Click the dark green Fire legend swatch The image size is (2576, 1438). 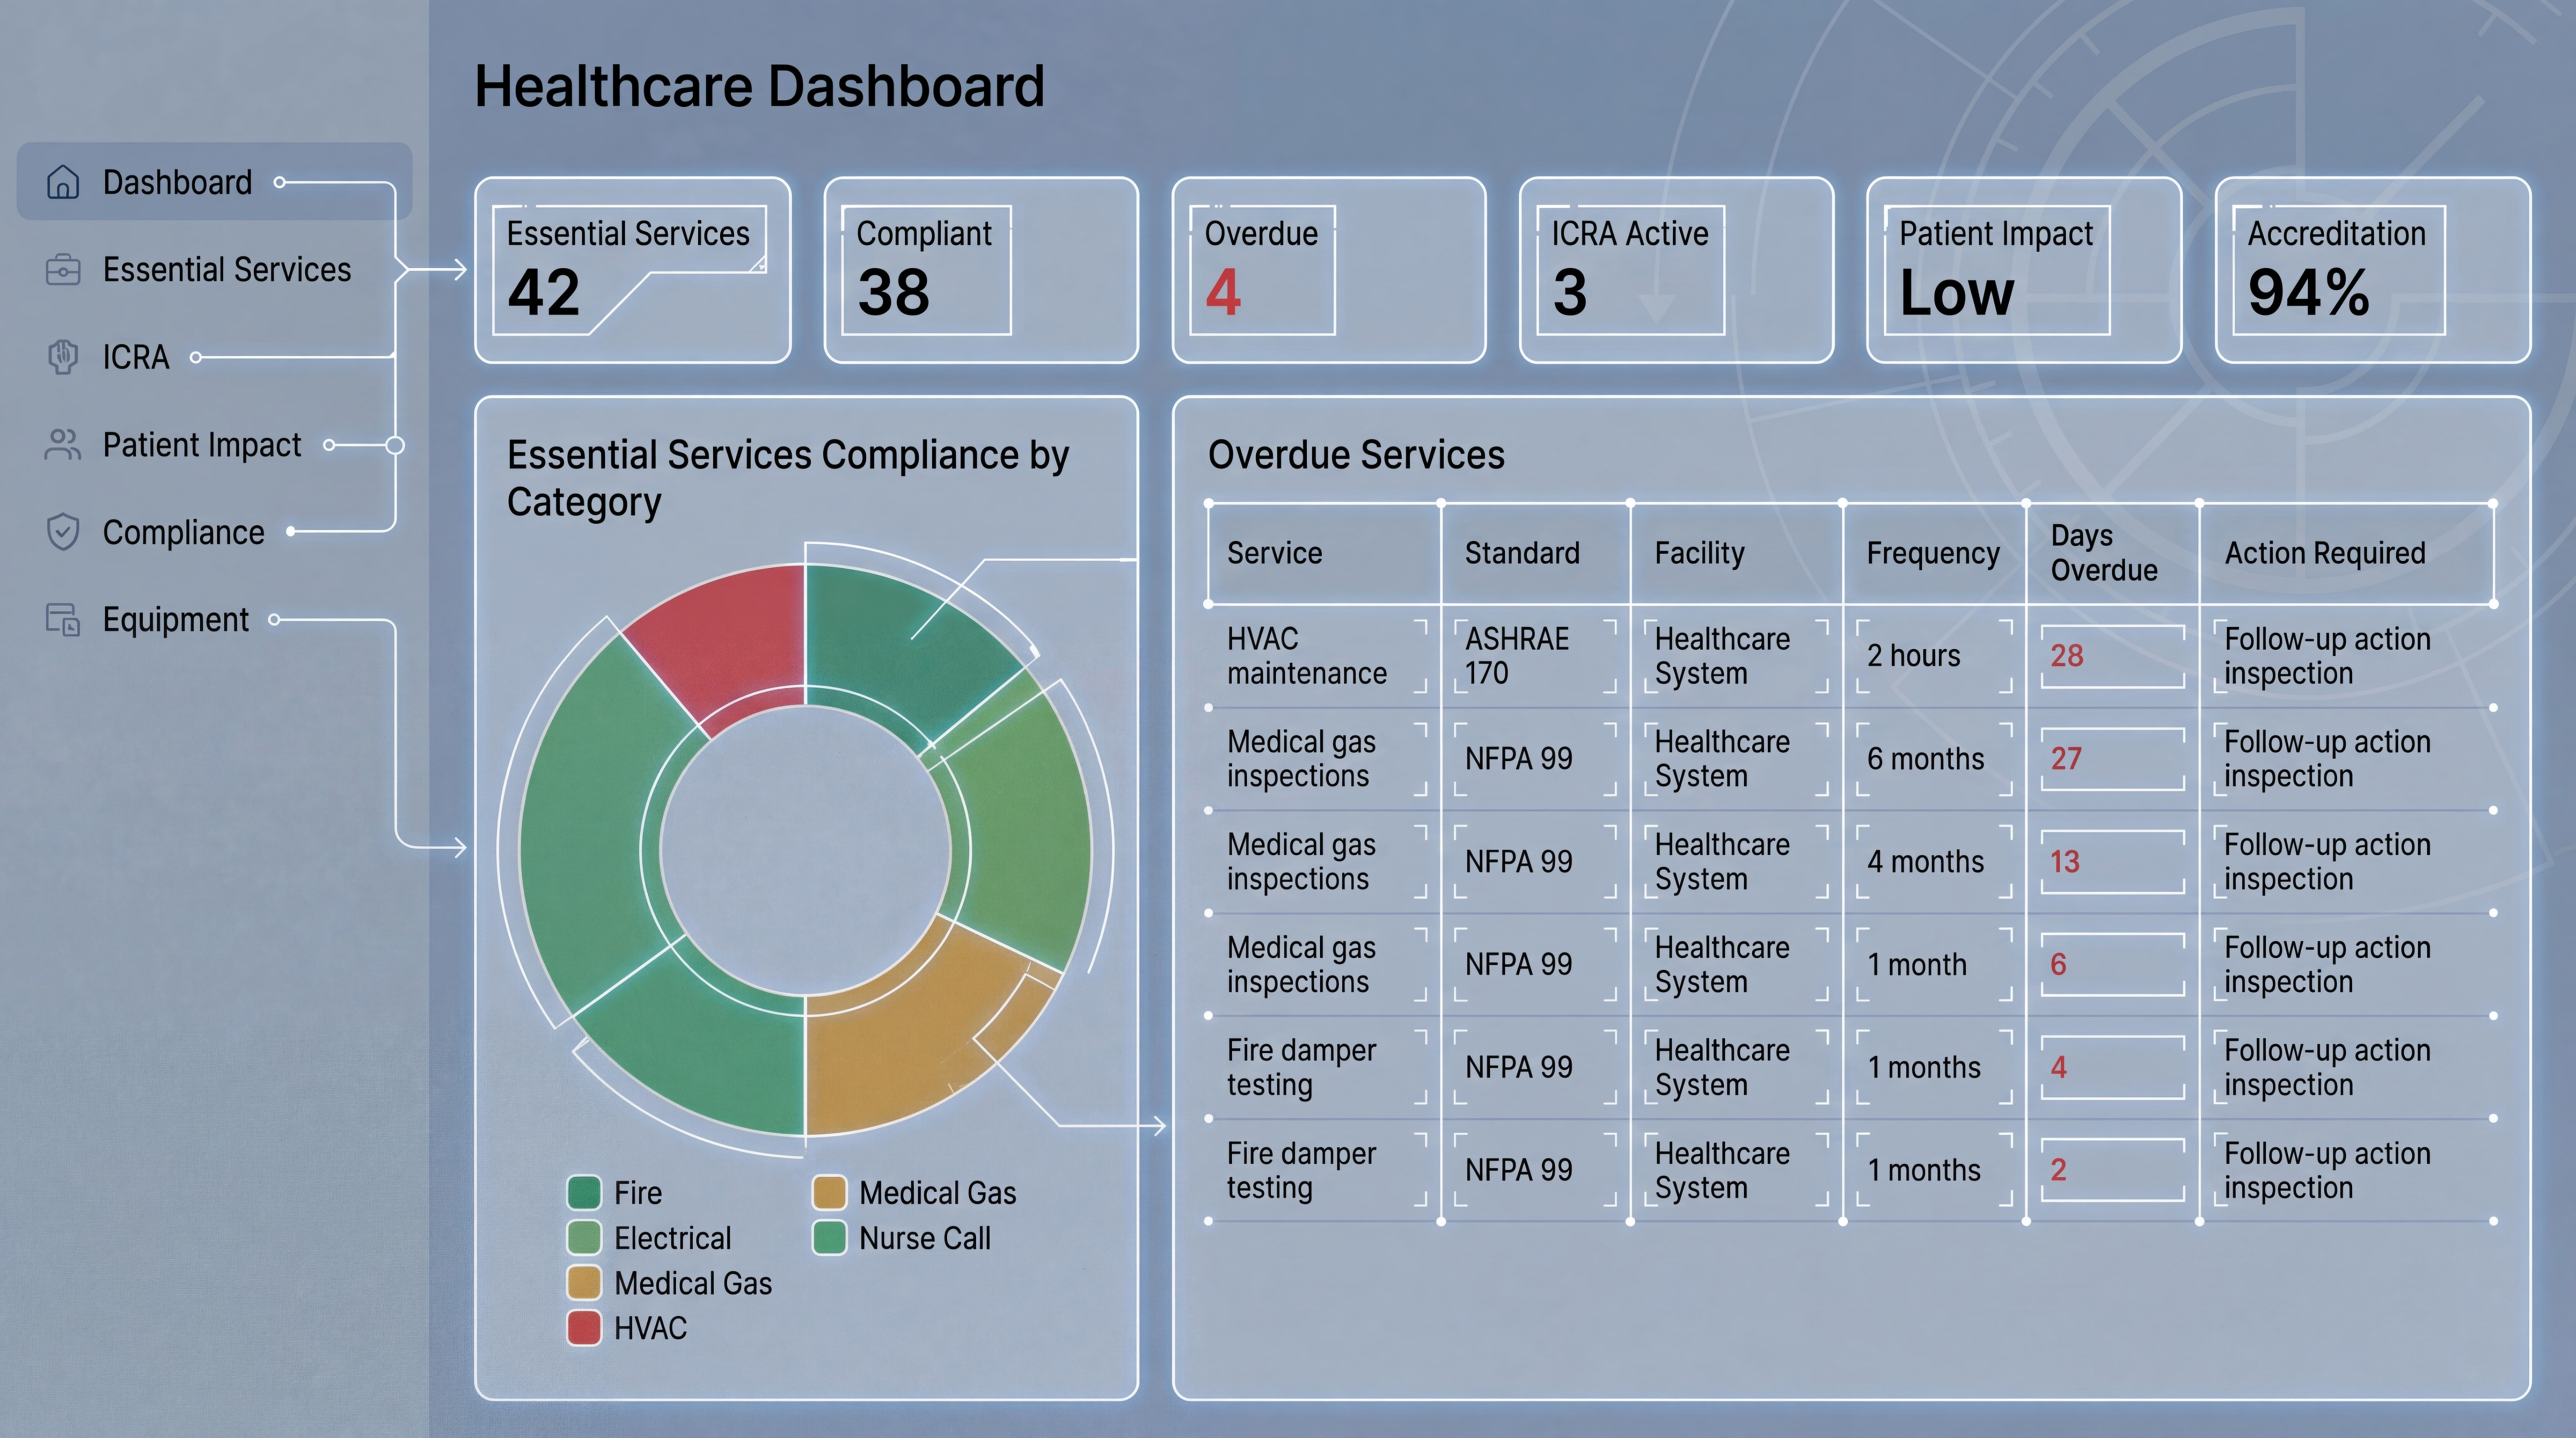tap(584, 1193)
